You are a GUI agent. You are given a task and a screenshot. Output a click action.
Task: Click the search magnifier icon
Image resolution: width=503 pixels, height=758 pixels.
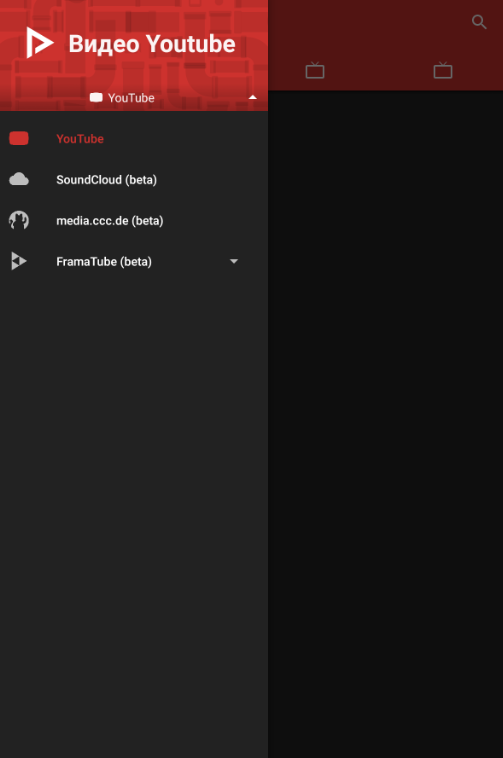coord(479,22)
